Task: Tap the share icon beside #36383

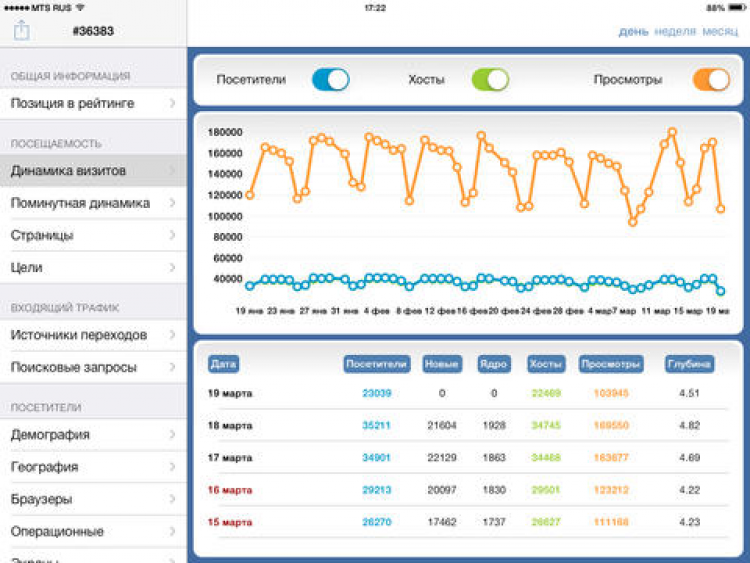Action: [22, 31]
